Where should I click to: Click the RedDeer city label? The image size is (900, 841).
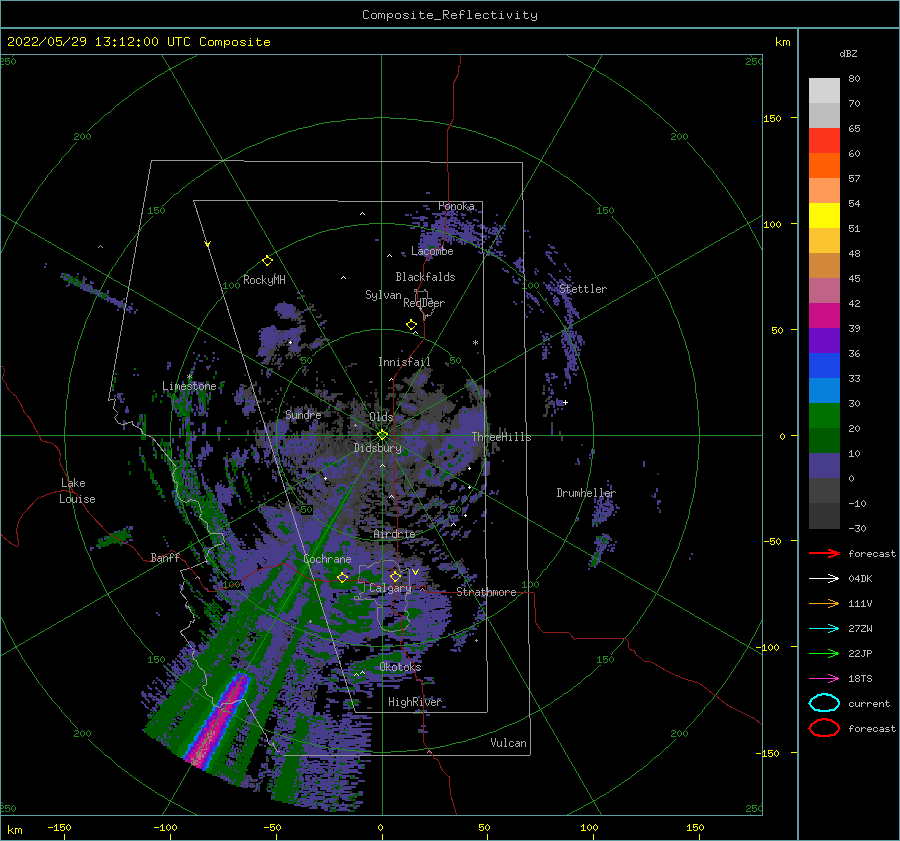pyautogui.click(x=424, y=303)
